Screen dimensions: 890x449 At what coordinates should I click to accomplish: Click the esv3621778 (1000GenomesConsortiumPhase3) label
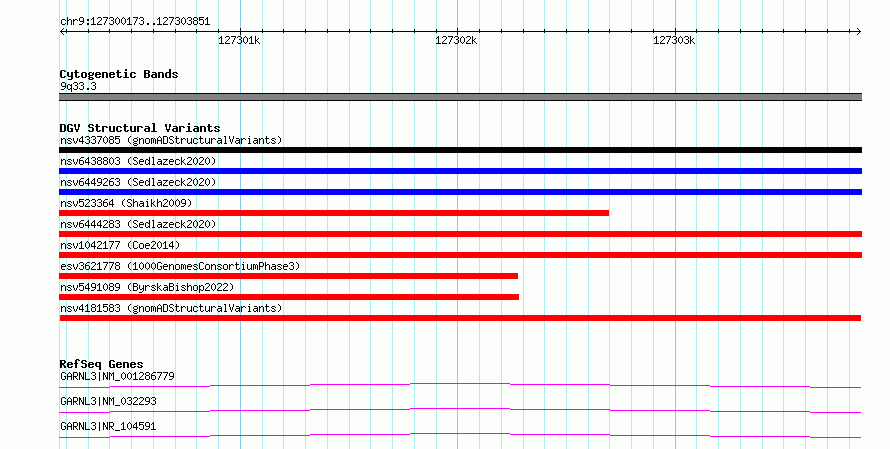point(180,266)
